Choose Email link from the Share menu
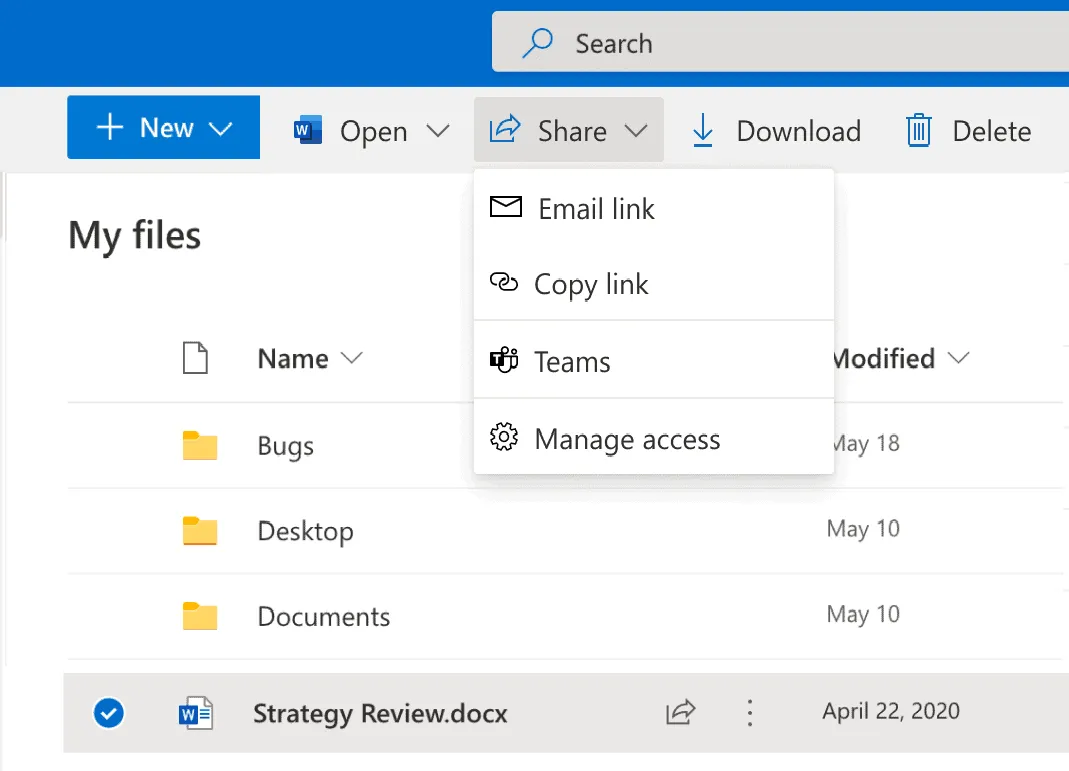 click(596, 208)
